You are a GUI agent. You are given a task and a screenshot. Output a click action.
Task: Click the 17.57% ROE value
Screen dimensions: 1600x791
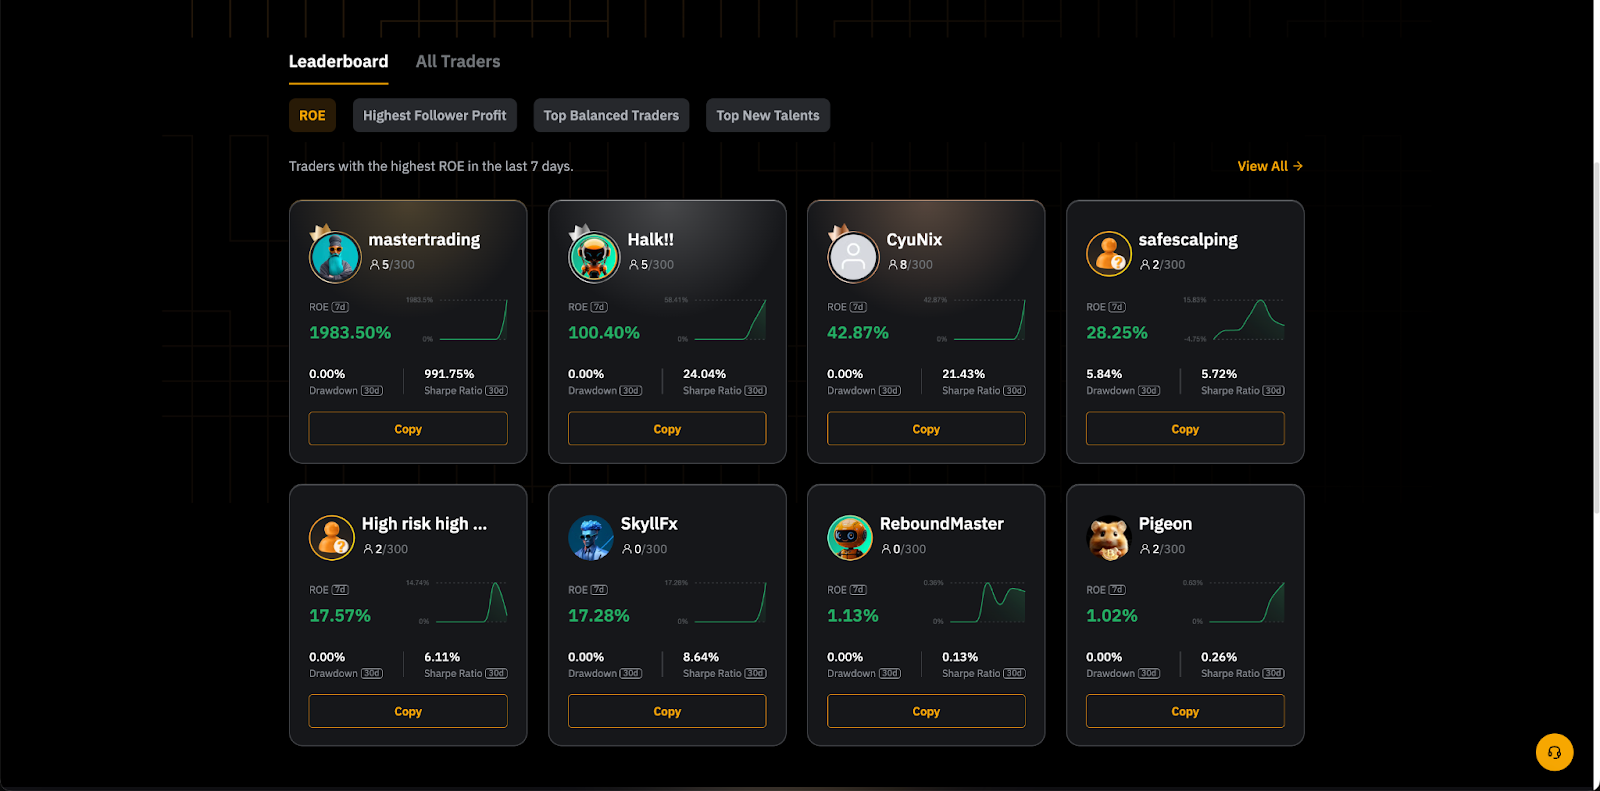[340, 616]
